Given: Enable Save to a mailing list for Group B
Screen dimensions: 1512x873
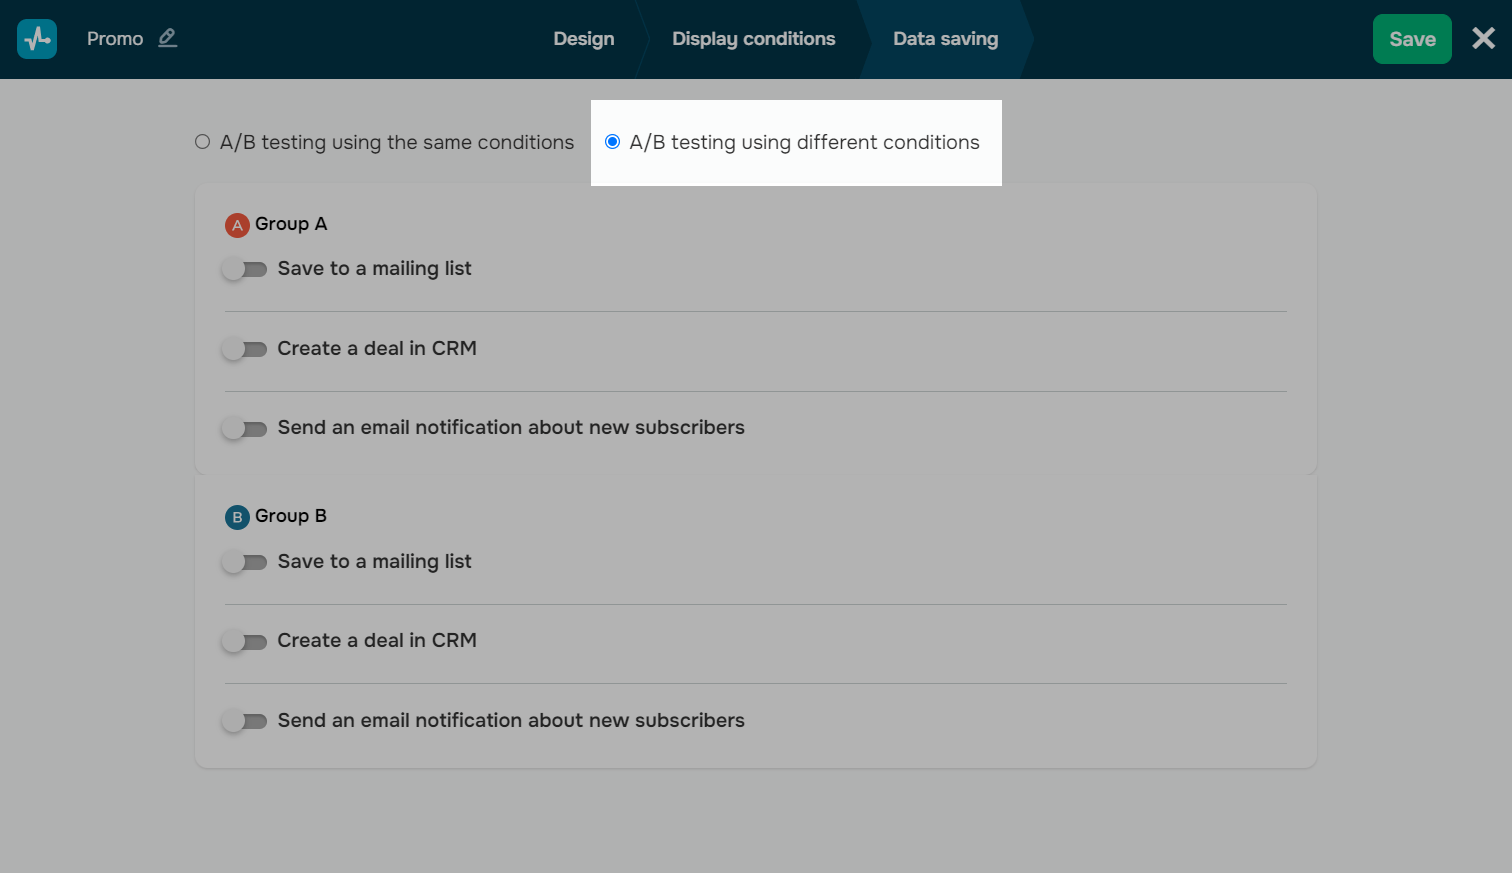Looking at the screenshot, I should coord(244,562).
